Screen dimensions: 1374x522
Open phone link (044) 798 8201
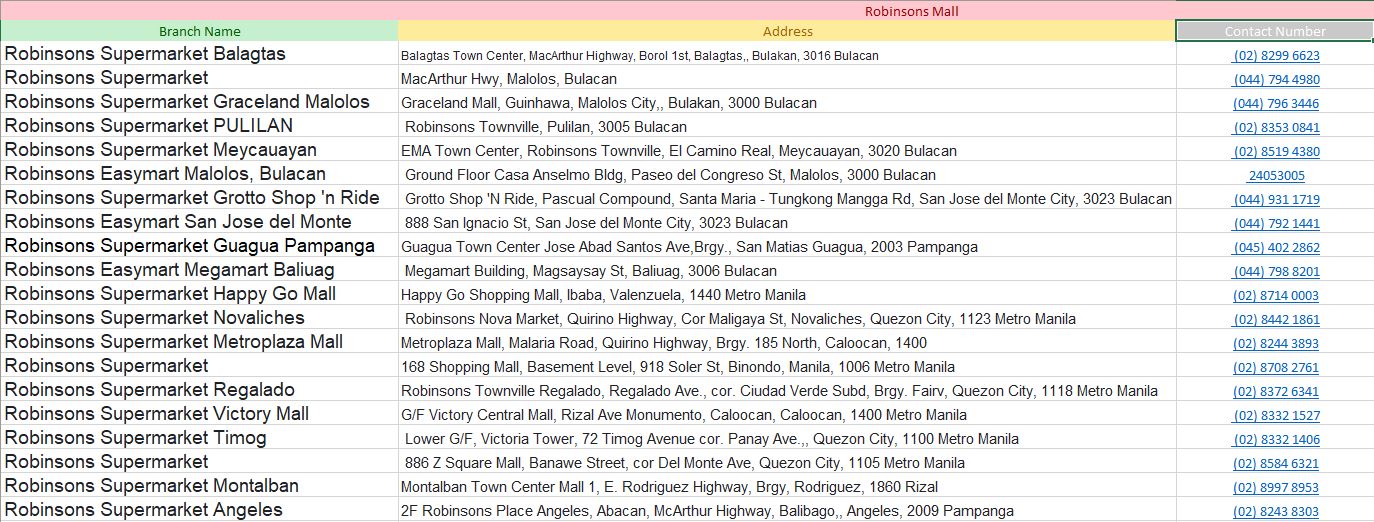click(1276, 272)
